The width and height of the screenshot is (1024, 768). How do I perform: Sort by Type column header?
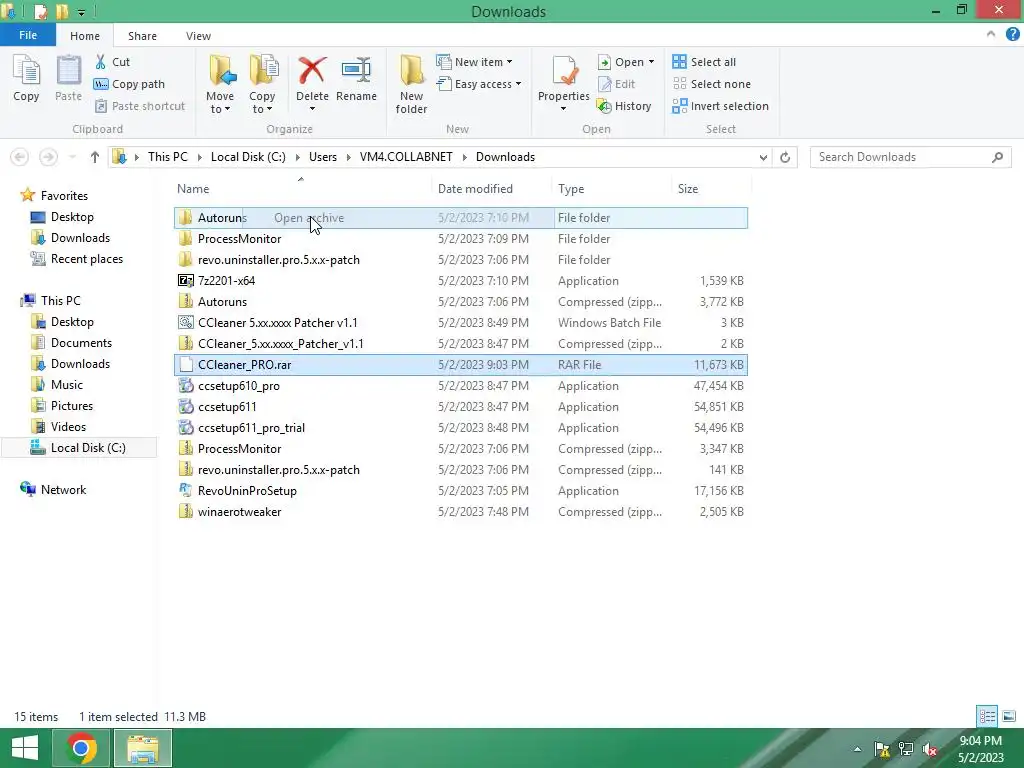pos(571,189)
